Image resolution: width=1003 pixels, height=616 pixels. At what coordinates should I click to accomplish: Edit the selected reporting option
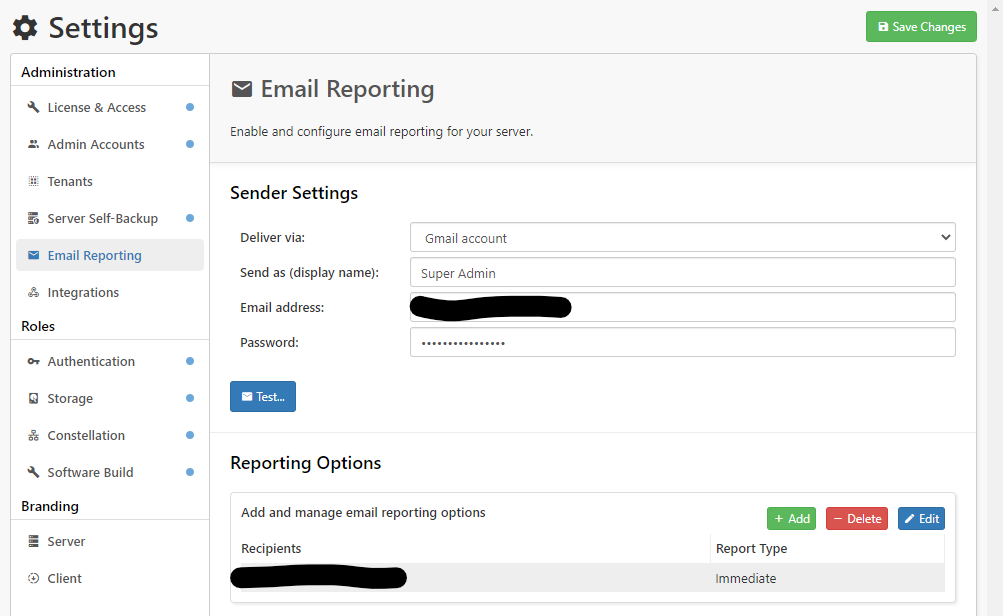point(921,519)
